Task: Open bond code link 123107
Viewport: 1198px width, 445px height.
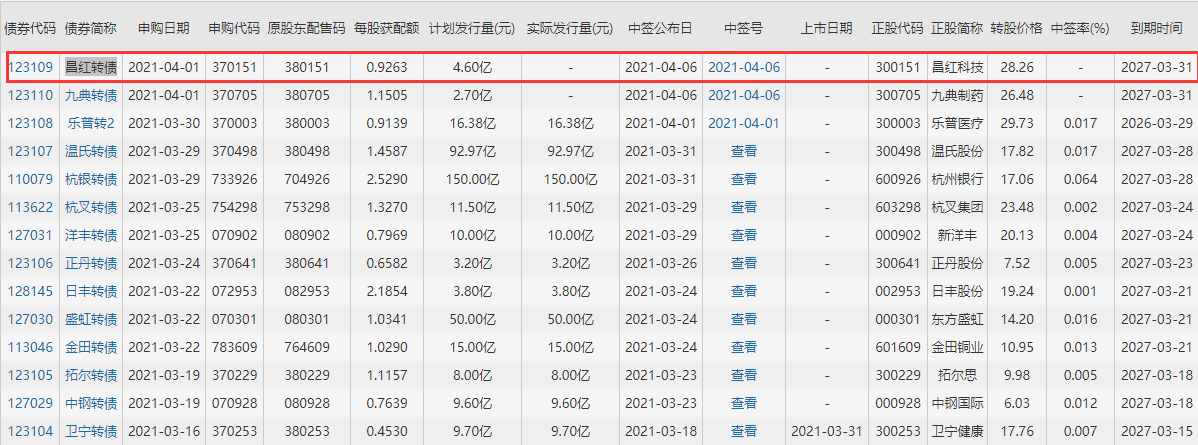Action: pos(31,151)
